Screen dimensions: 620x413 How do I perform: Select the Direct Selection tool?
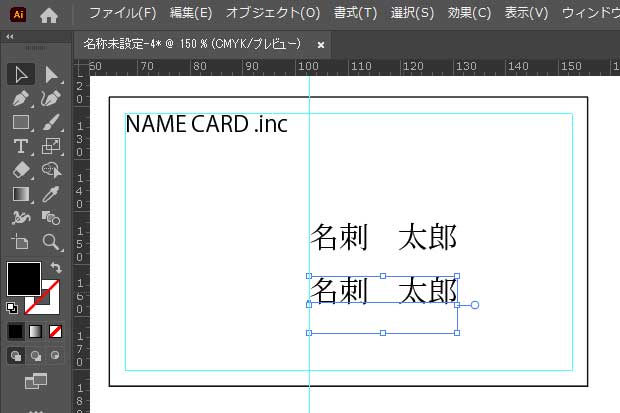pyautogui.click(x=51, y=74)
